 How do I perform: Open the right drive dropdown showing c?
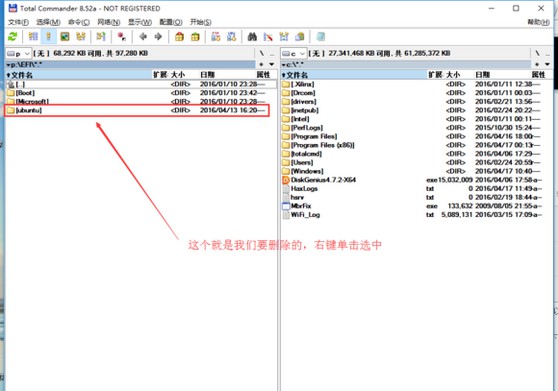tap(294, 53)
